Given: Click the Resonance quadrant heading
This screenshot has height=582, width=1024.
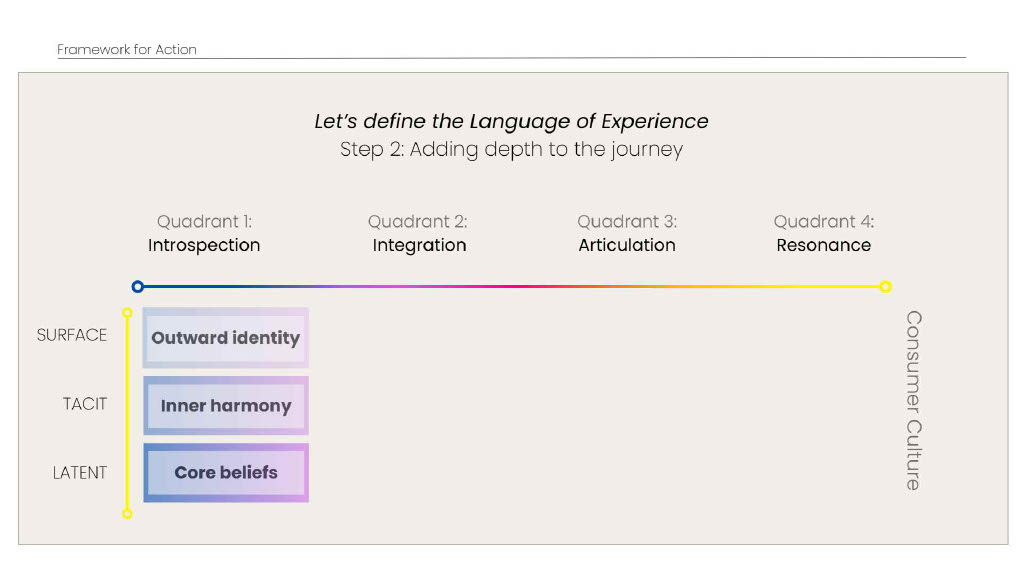Looking at the screenshot, I should [823, 245].
